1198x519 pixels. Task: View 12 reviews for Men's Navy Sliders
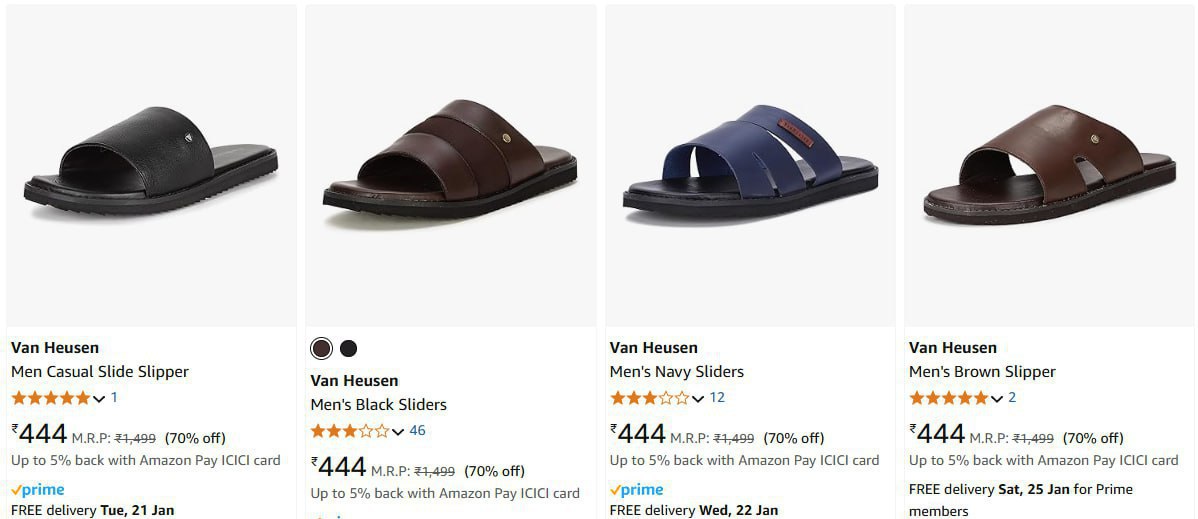pos(717,398)
